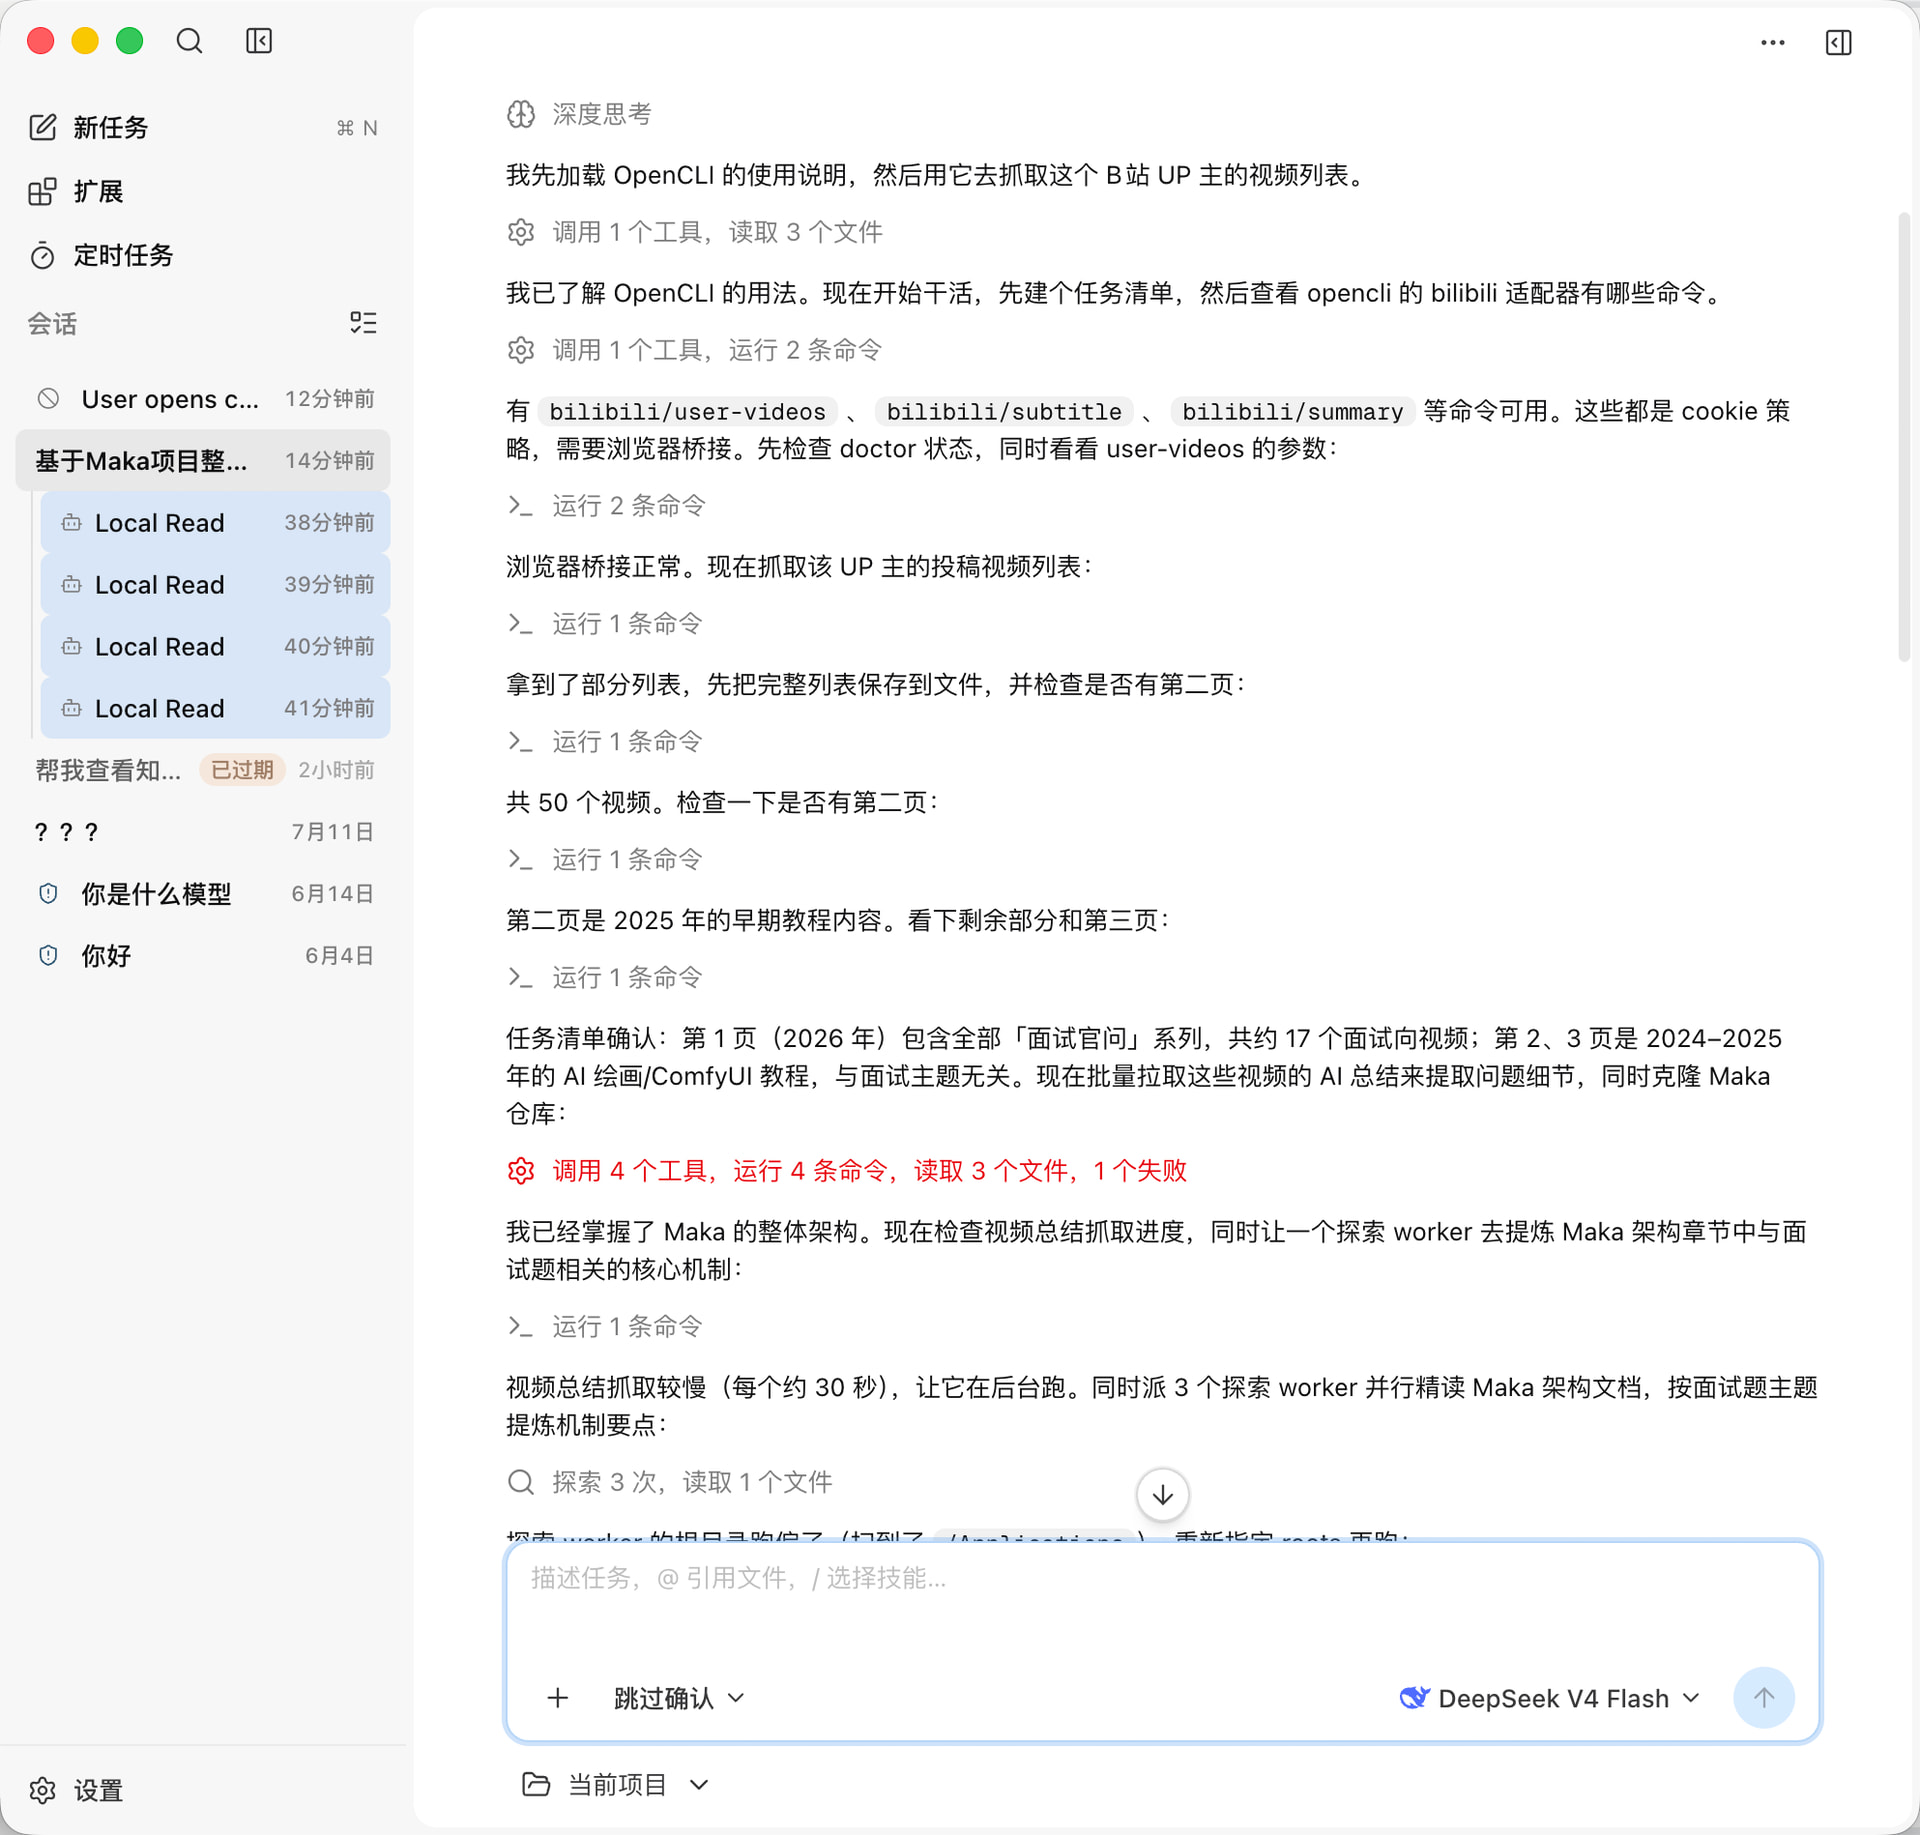Click the 定时任务 clock icon
Viewport: 1920px width, 1835px height.
click(x=43, y=256)
